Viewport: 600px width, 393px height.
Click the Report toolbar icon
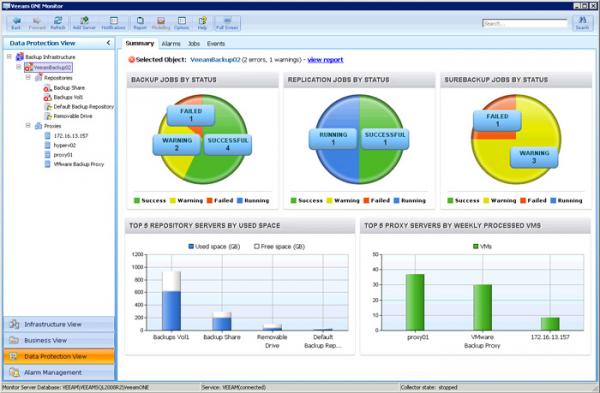pos(140,23)
